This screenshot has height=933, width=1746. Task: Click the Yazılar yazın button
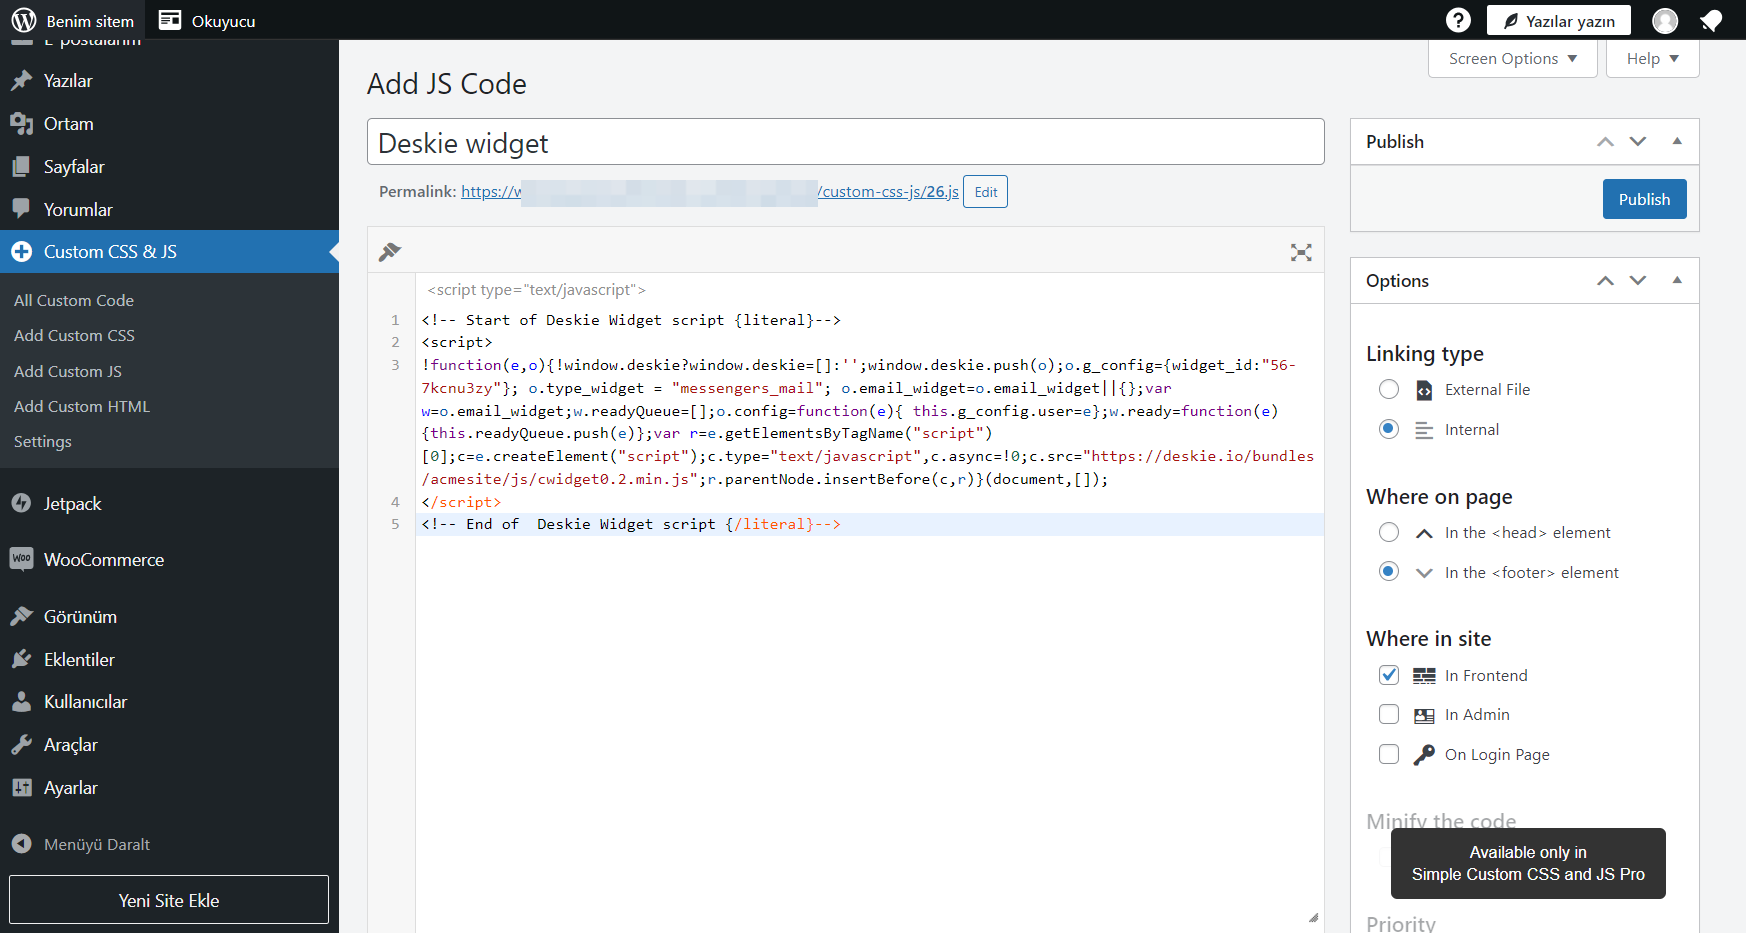pyautogui.click(x=1559, y=21)
